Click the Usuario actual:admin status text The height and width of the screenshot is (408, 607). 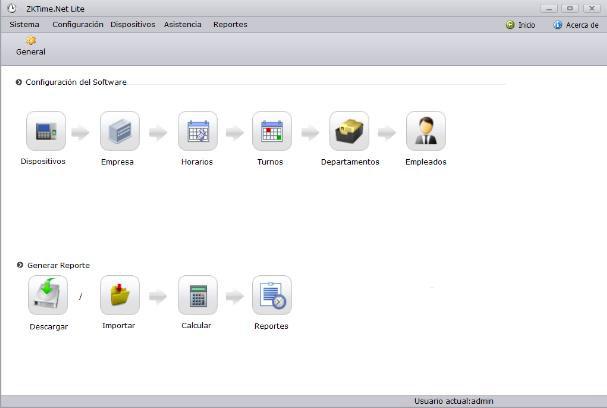point(454,401)
